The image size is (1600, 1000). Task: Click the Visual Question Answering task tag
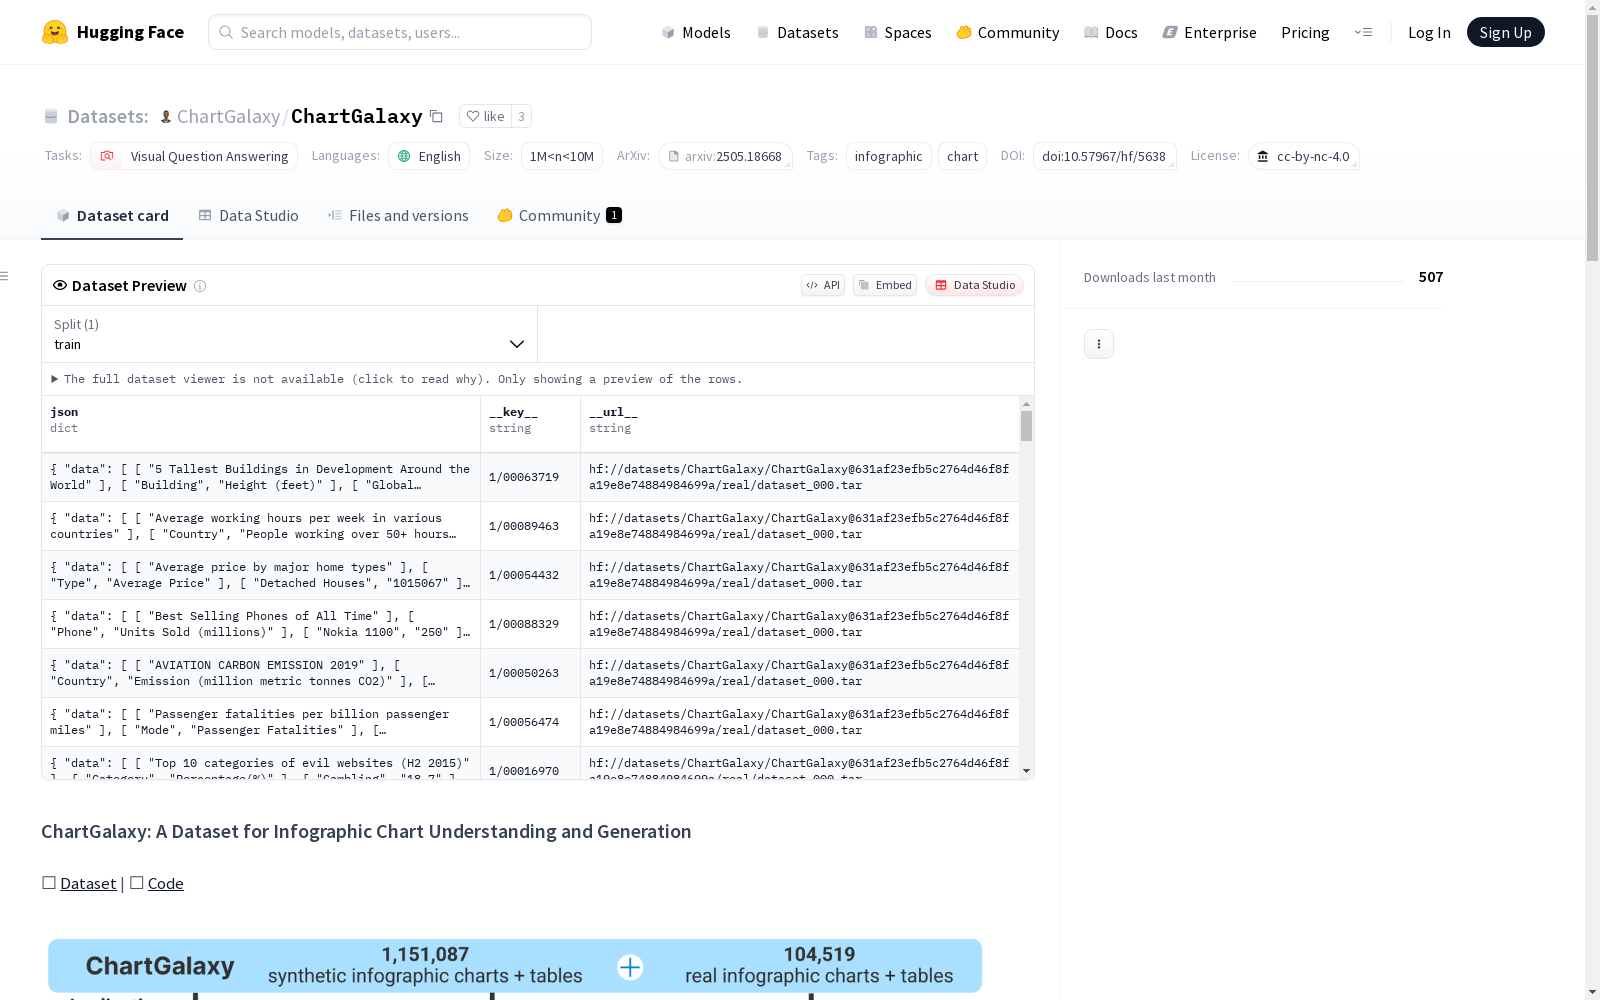coord(194,156)
